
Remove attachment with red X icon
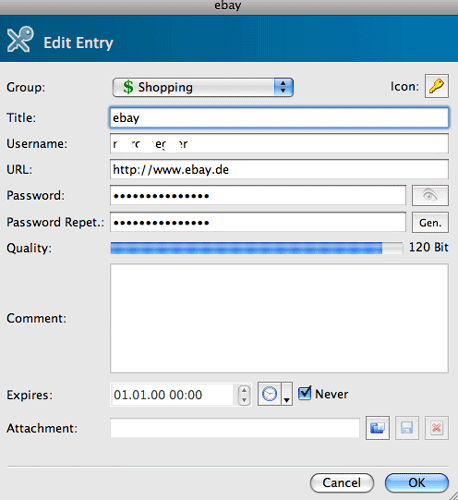(x=437, y=428)
